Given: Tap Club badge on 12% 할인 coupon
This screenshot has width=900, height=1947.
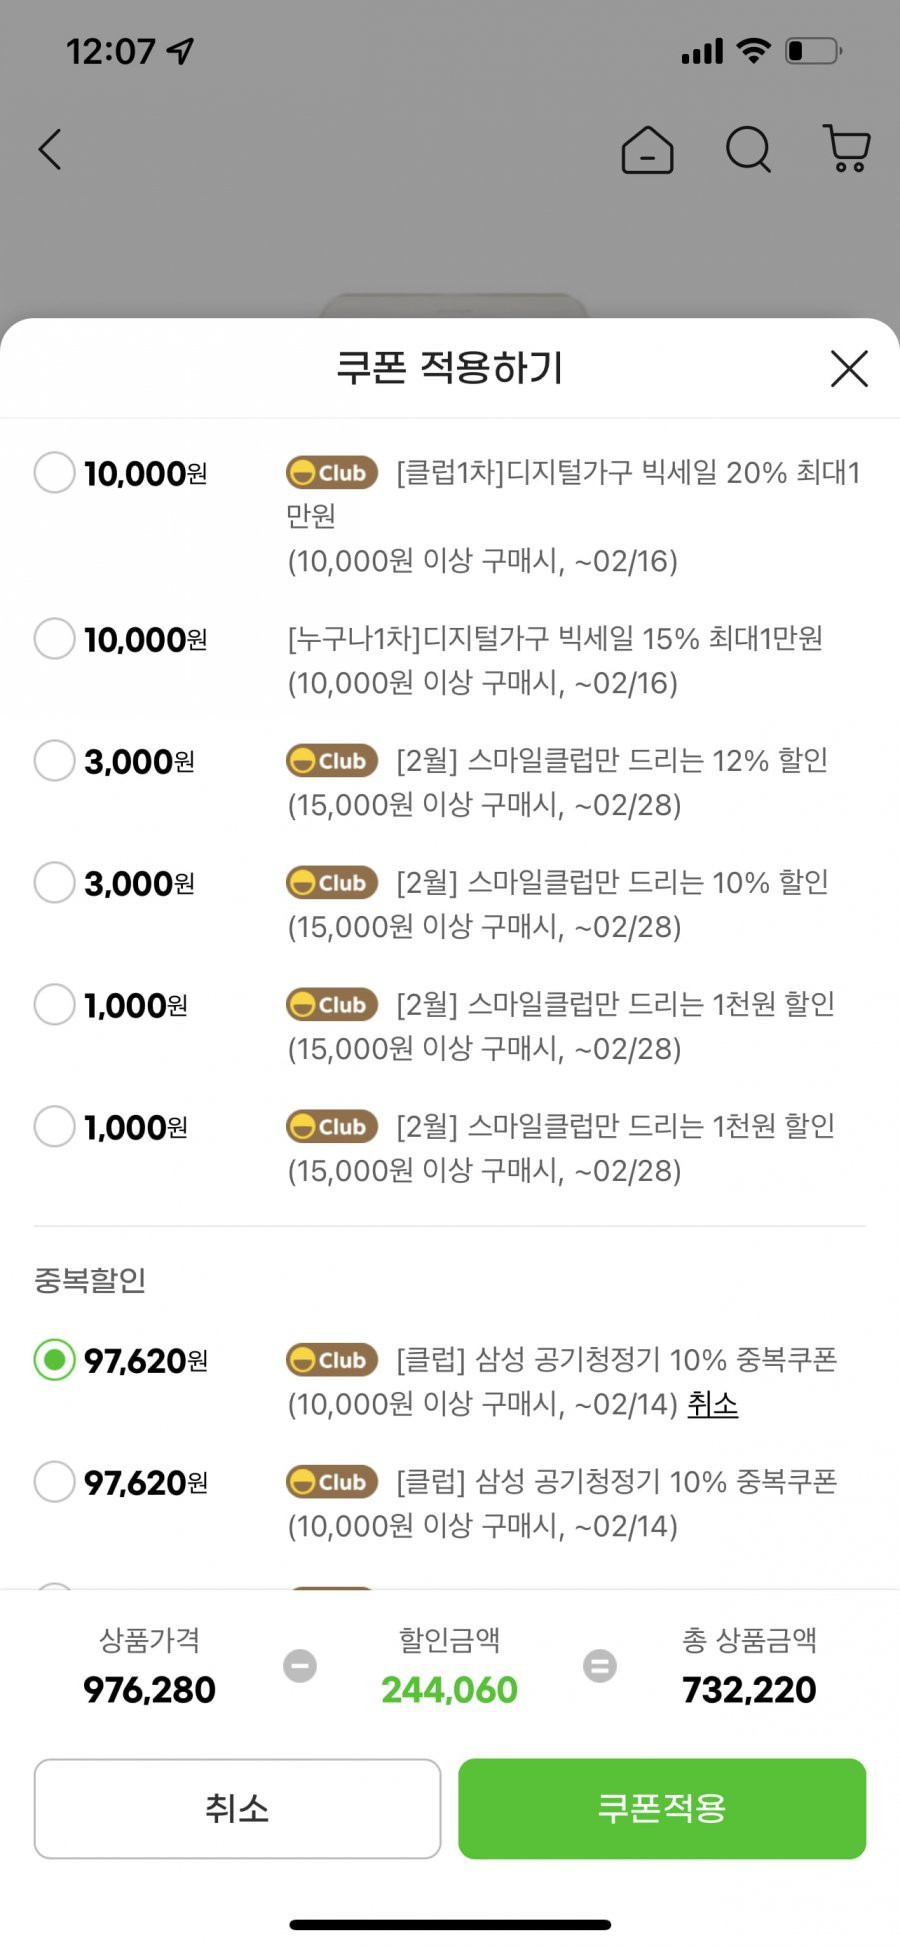Looking at the screenshot, I should 332,761.
